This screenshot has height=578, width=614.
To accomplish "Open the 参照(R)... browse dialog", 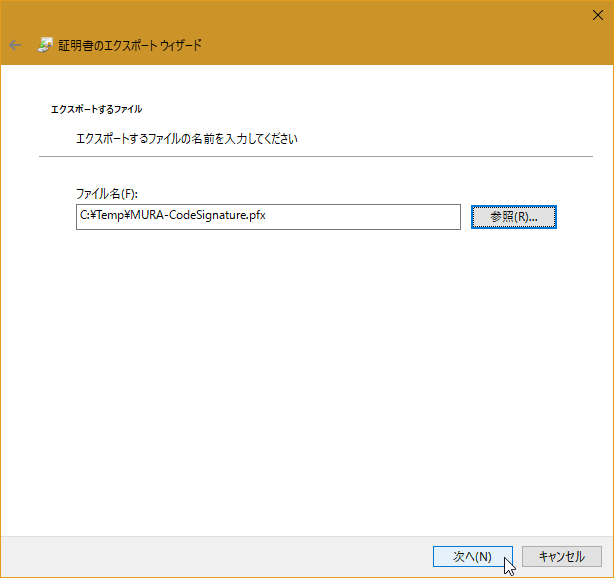I will point(514,217).
